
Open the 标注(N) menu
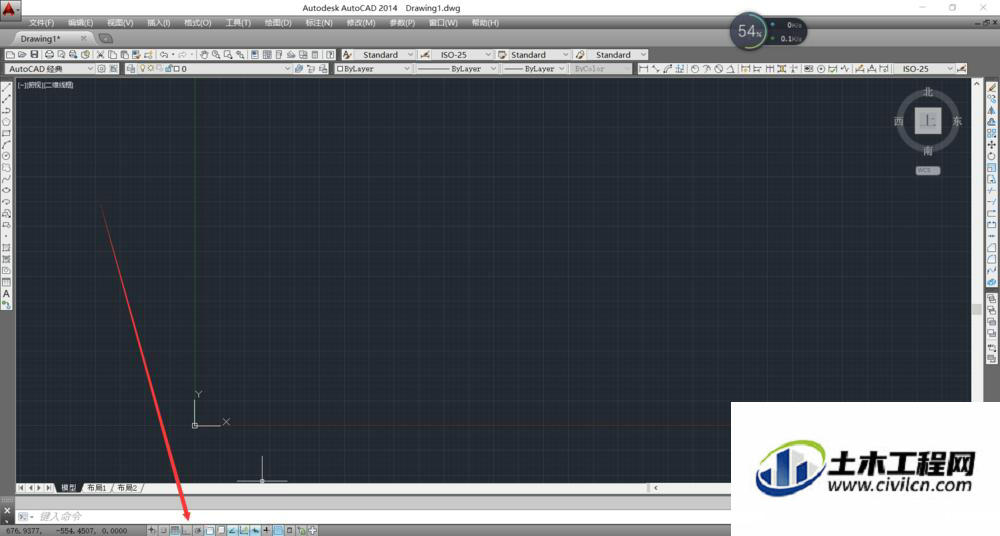319,23
